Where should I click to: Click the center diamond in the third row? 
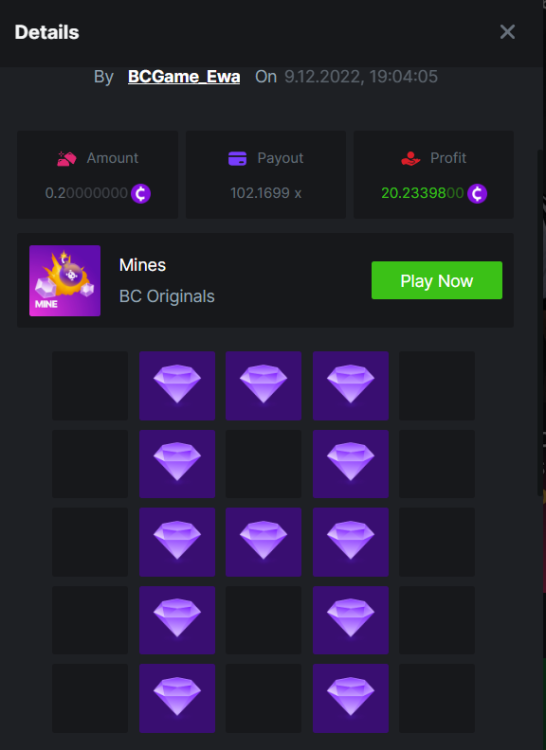[x=263, y=542]
